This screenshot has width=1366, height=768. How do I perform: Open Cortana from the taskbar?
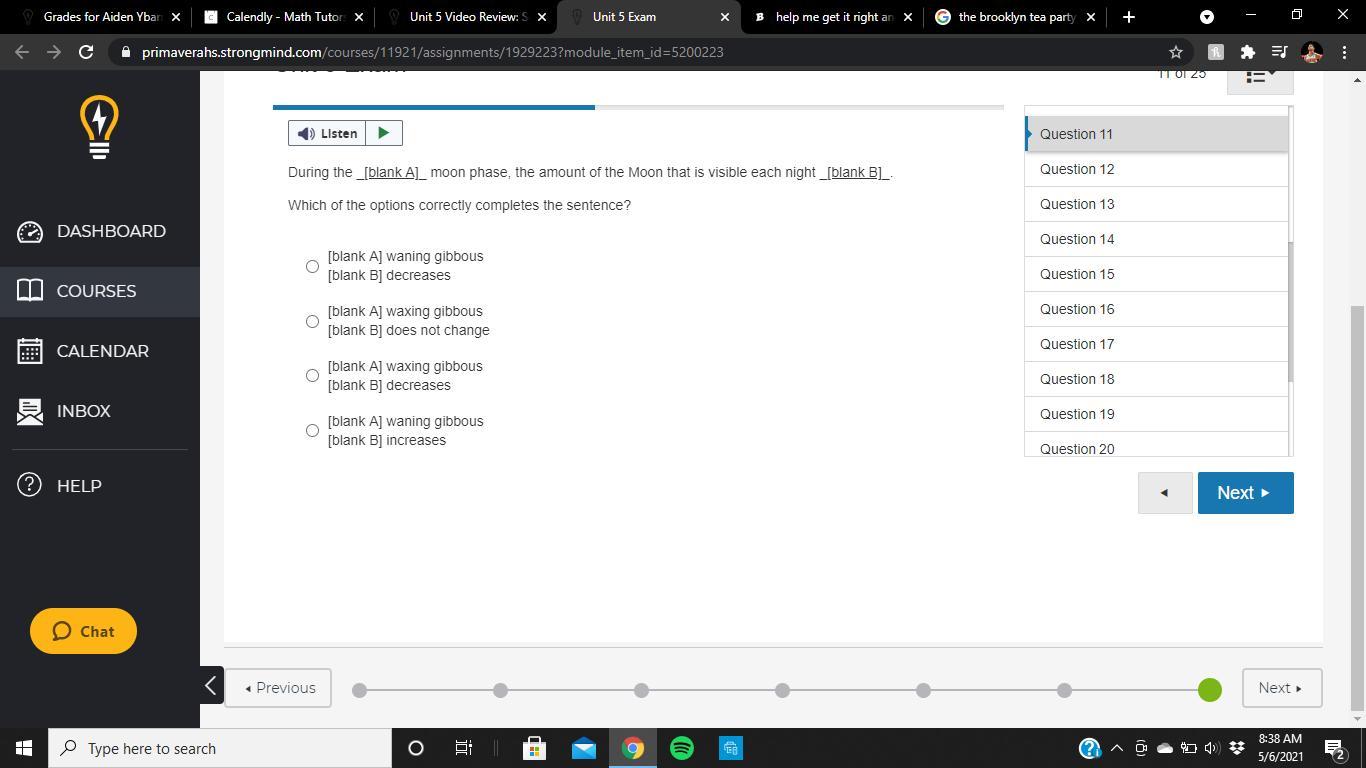[x=416, y=748]
